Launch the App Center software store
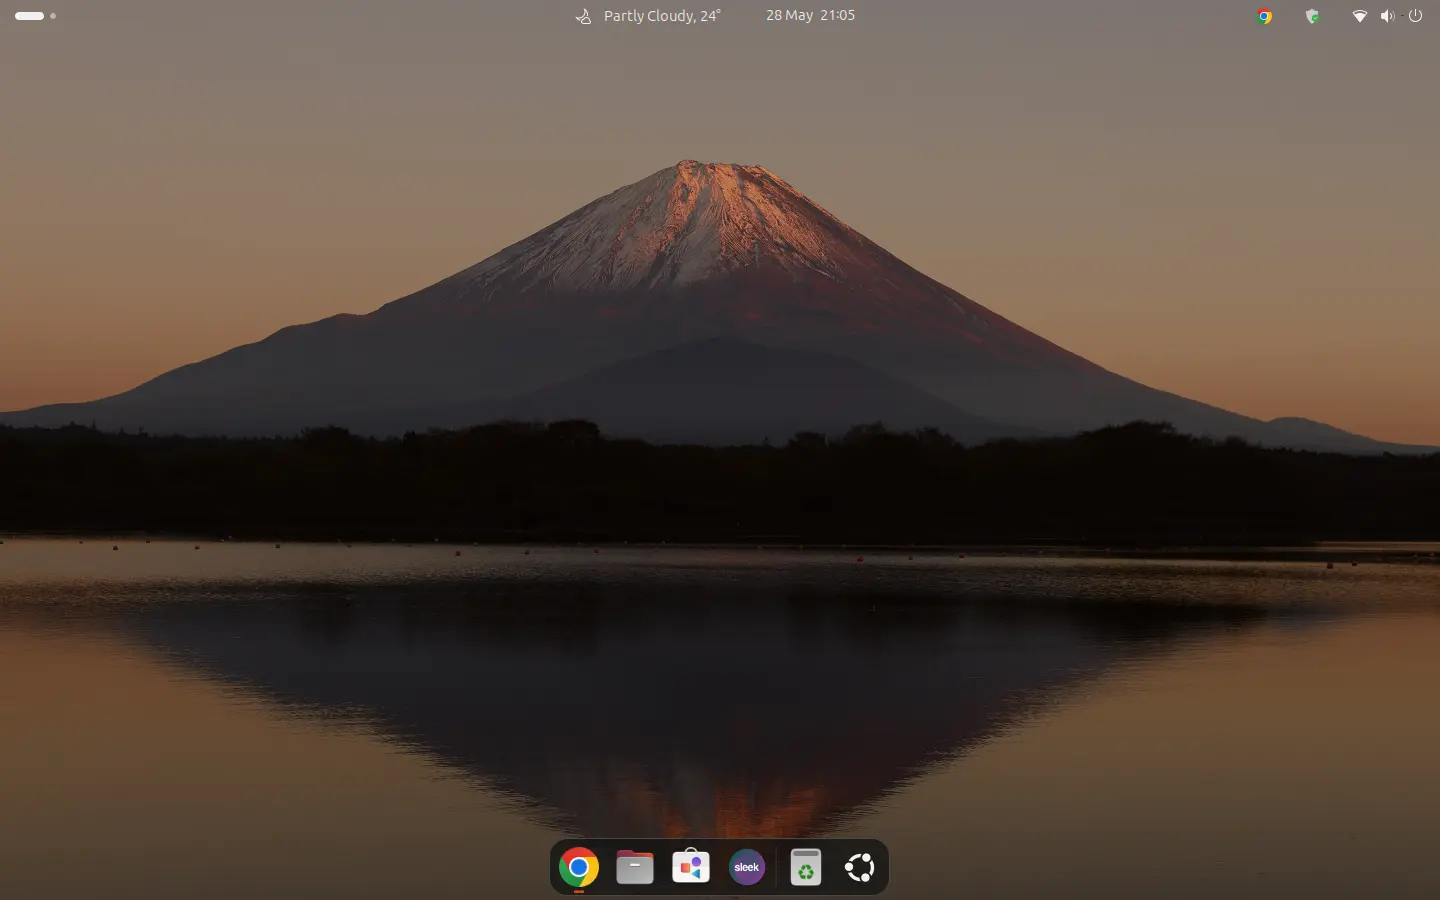1440x900 pixels. pyautogui.click(x=691, y=867)
